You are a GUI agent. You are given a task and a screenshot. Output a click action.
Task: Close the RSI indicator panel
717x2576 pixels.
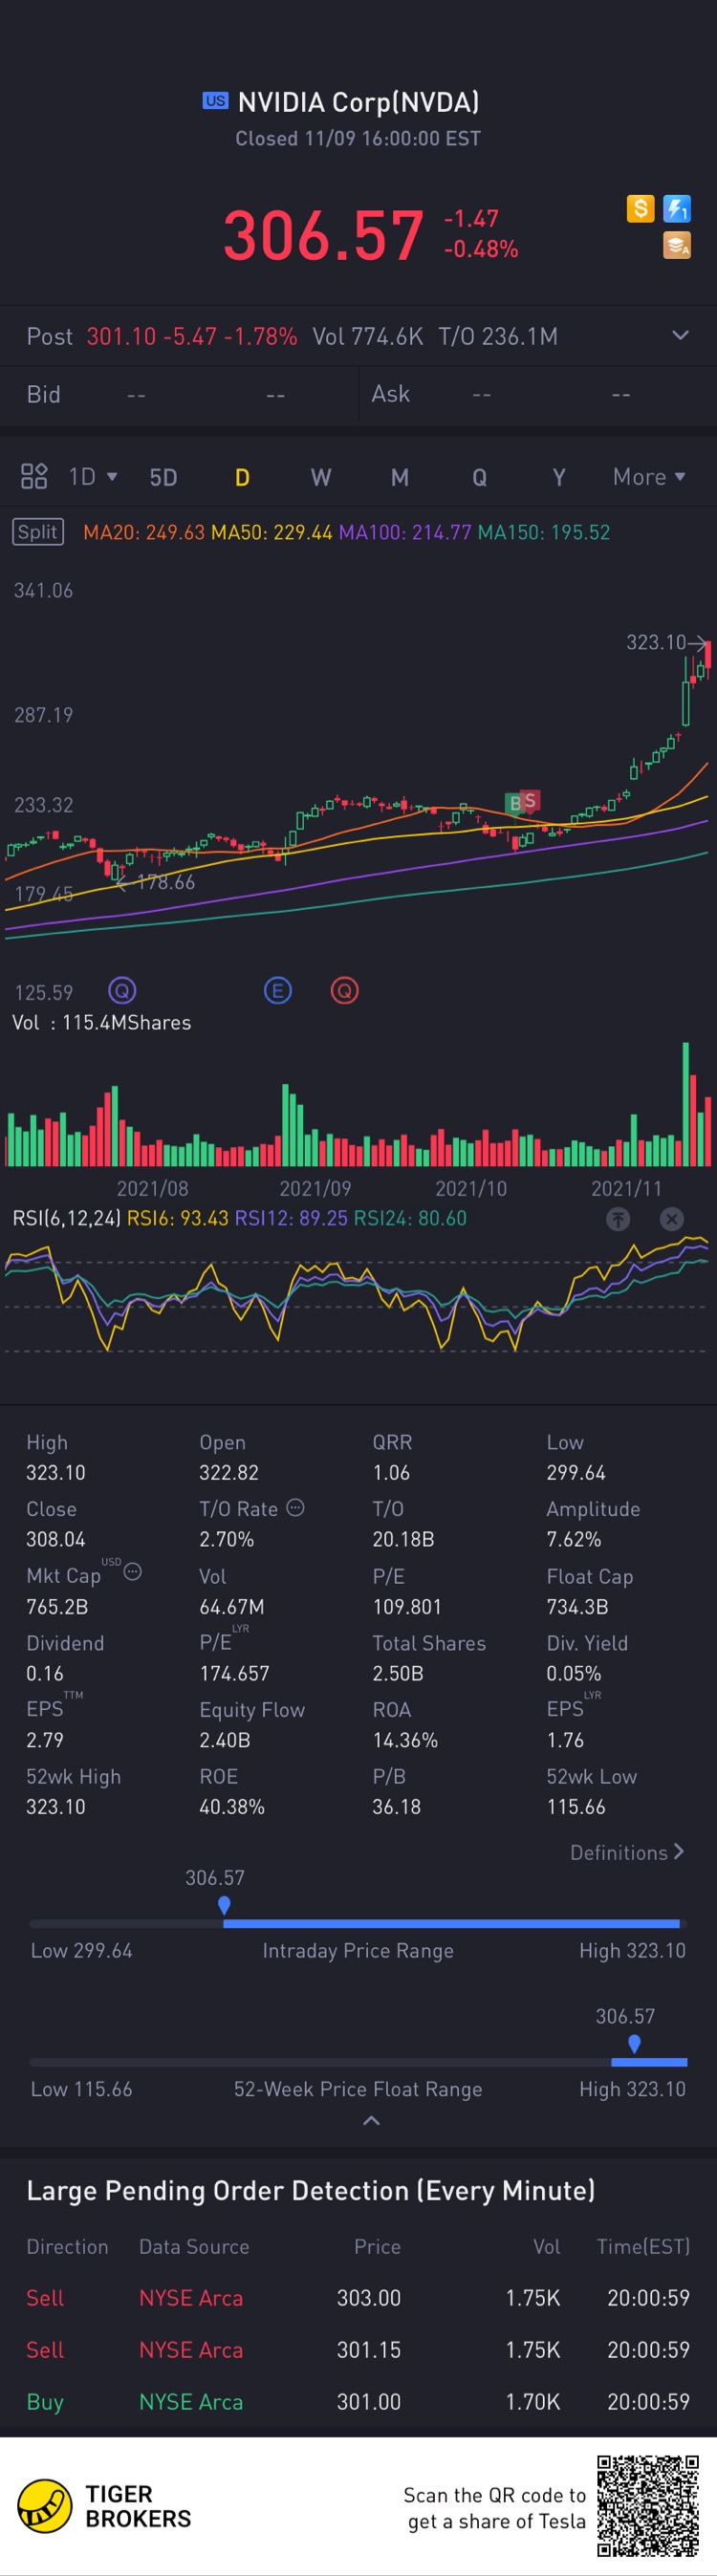[672, 1219]
